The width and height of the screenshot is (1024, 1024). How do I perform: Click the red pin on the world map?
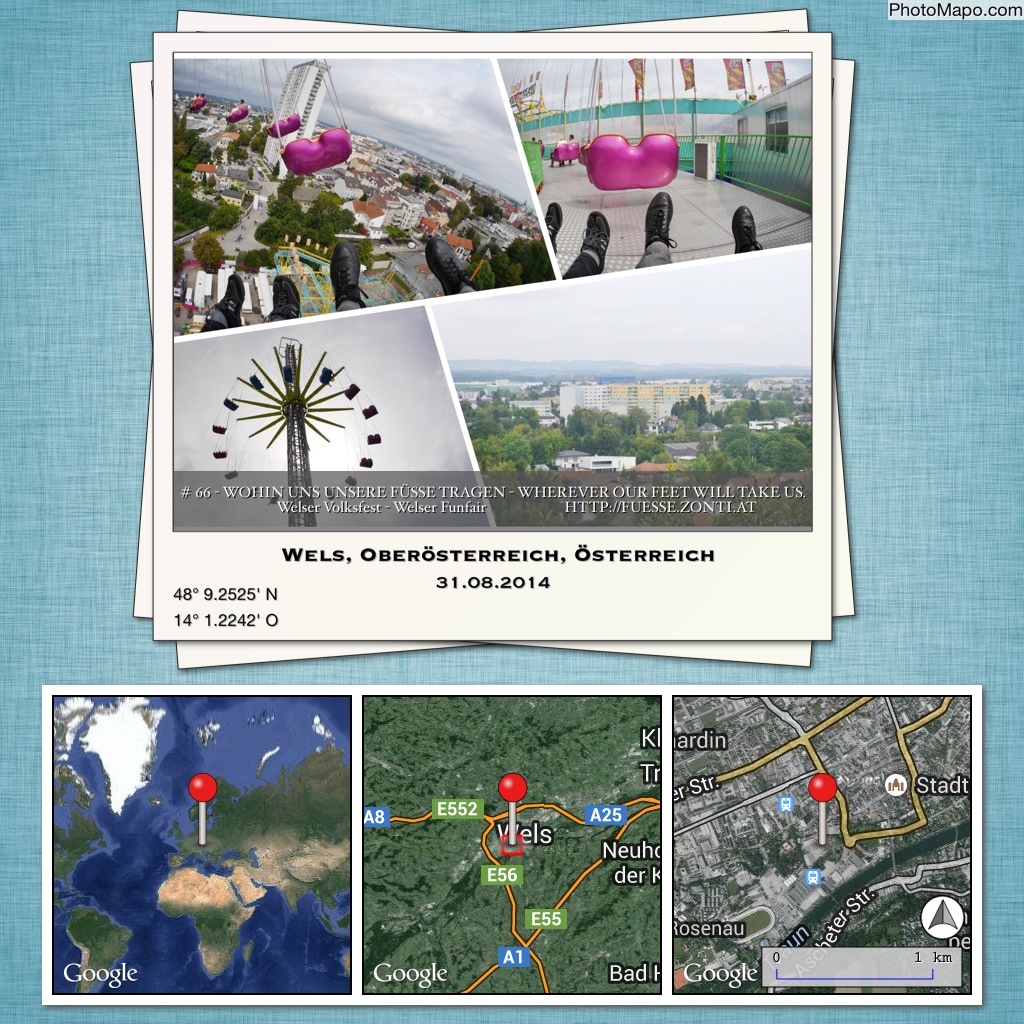[x=203, y=787]
